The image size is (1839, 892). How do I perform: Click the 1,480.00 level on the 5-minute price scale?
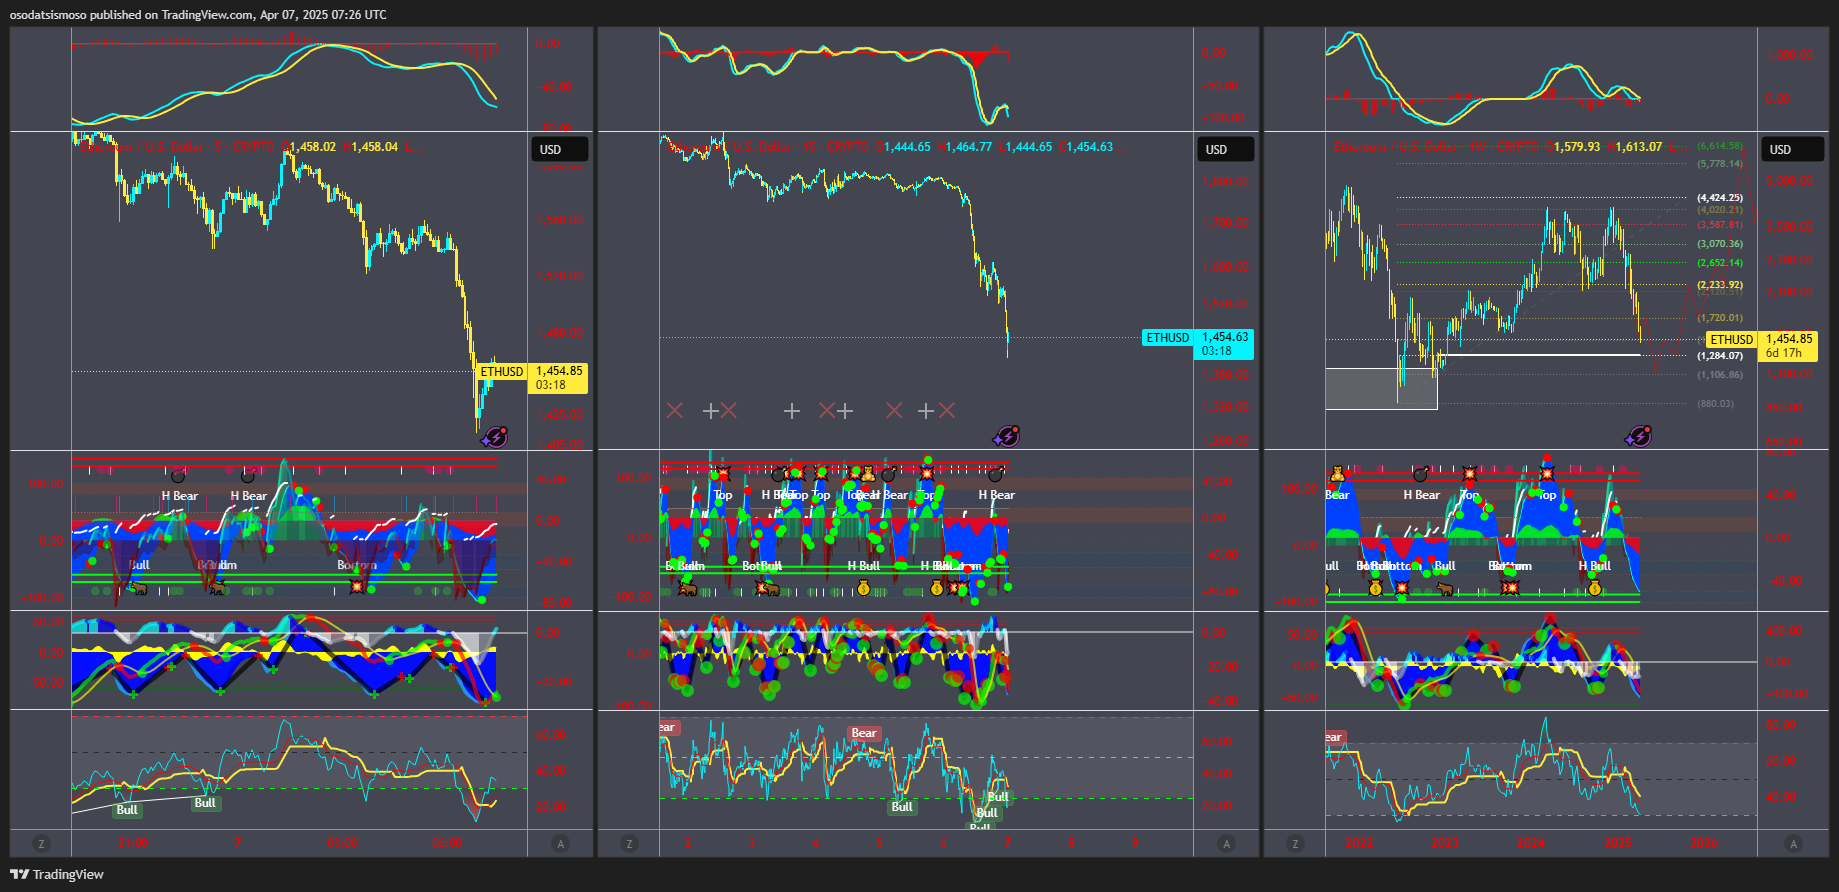(x=559, y=333)
